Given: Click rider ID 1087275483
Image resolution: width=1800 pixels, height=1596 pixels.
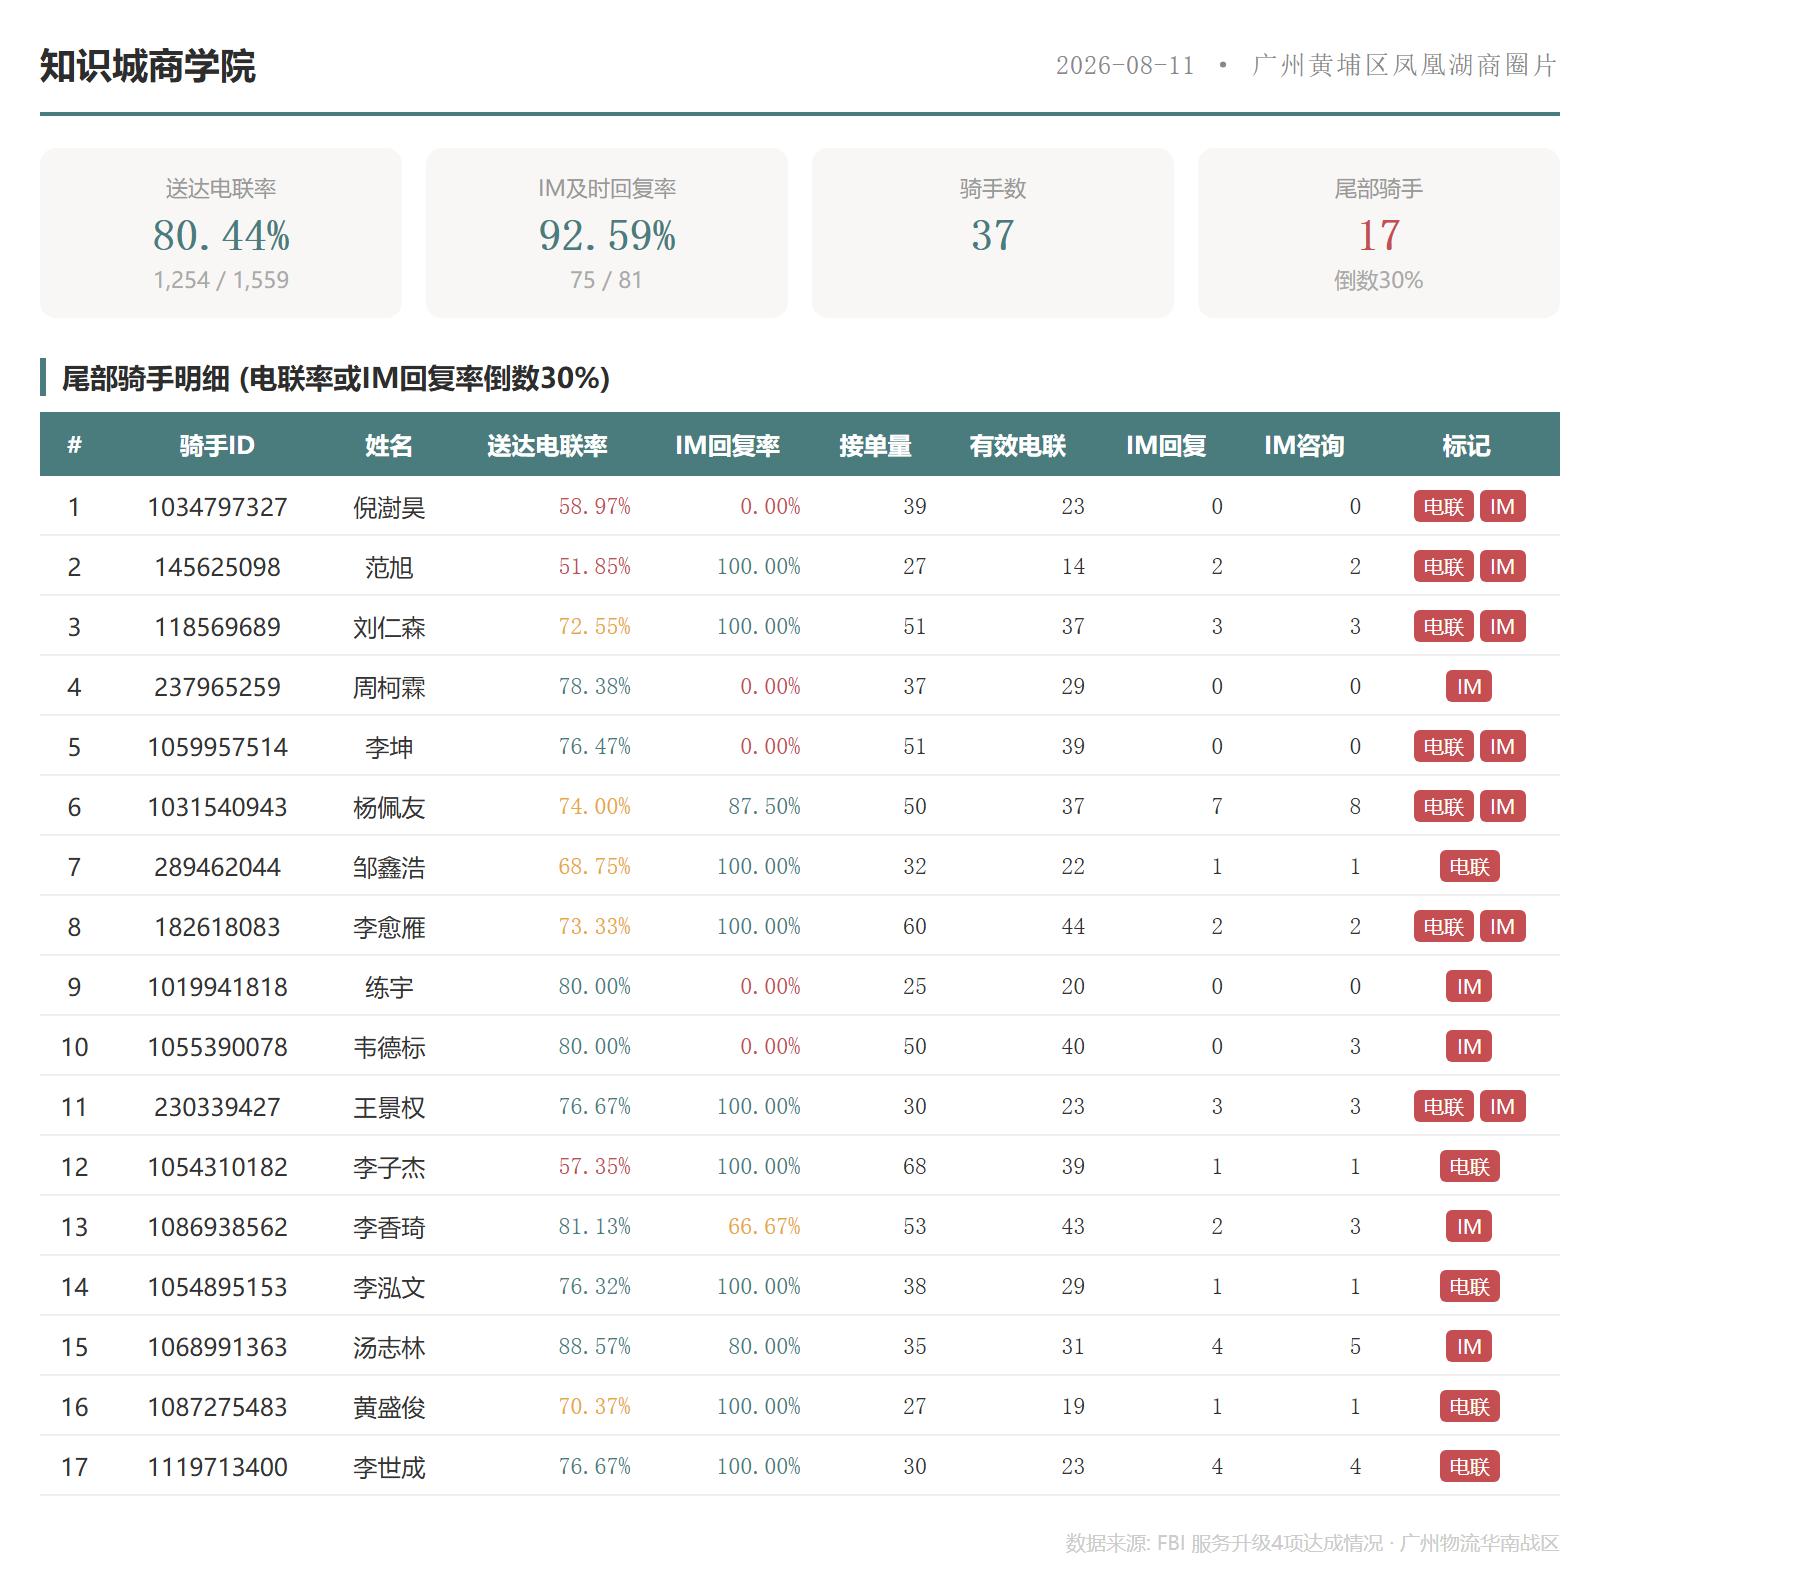Looking at the screenshot, I should pos(217,1407).
